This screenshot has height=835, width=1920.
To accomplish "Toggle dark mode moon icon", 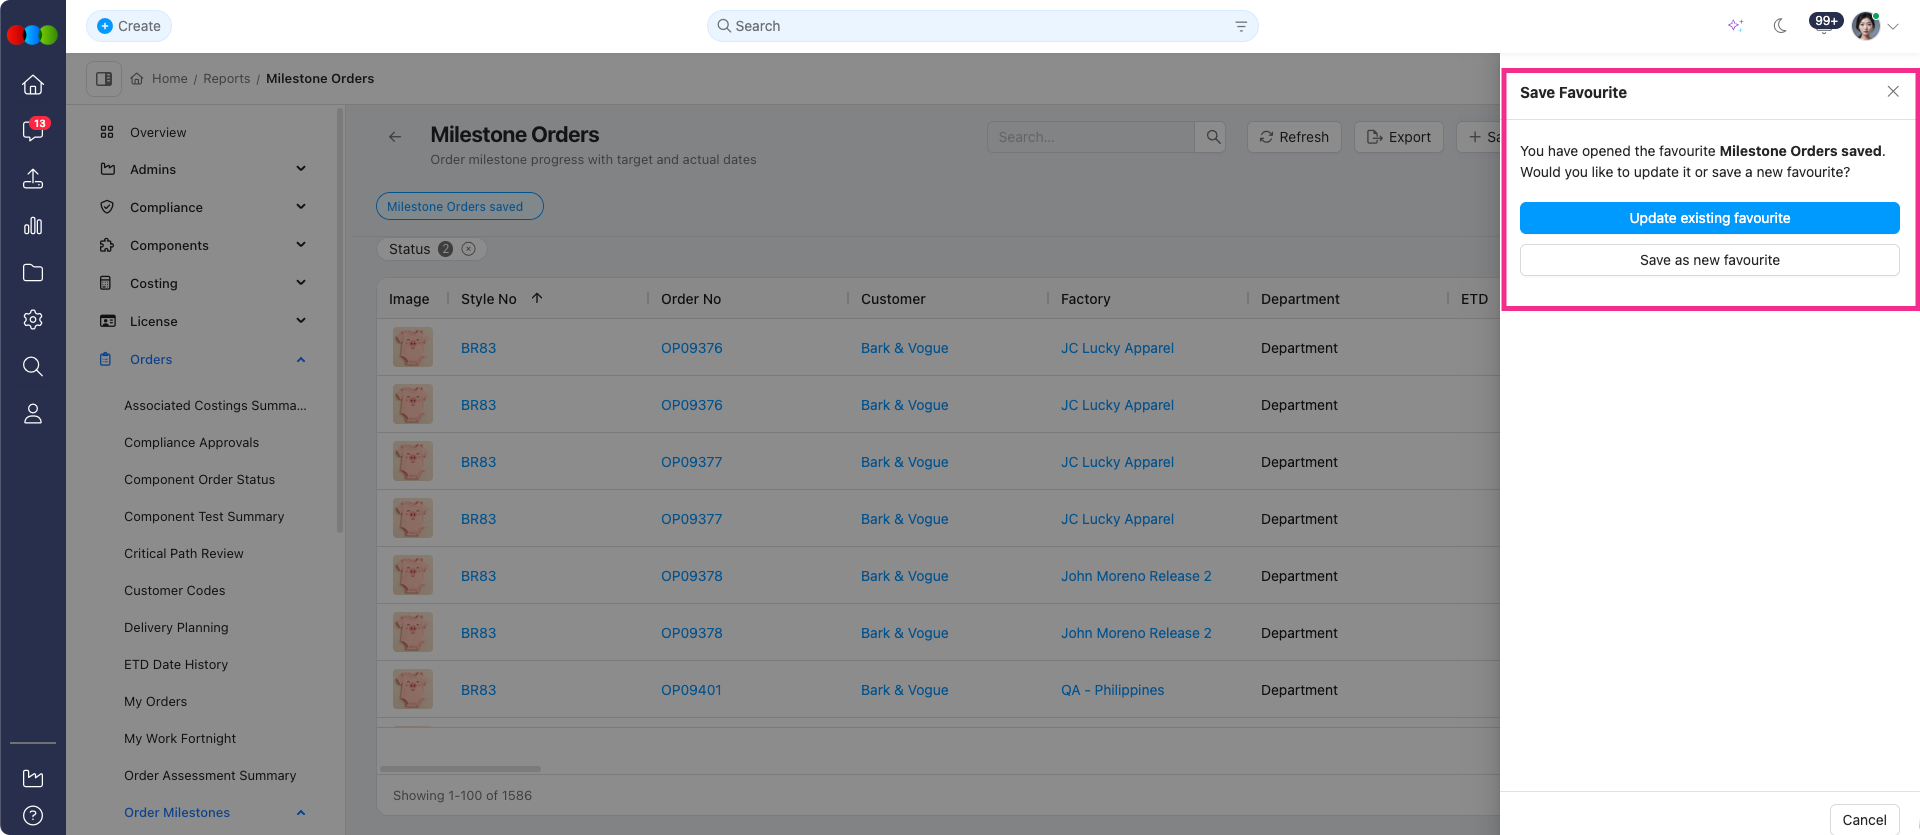I will coord(1780,26).
